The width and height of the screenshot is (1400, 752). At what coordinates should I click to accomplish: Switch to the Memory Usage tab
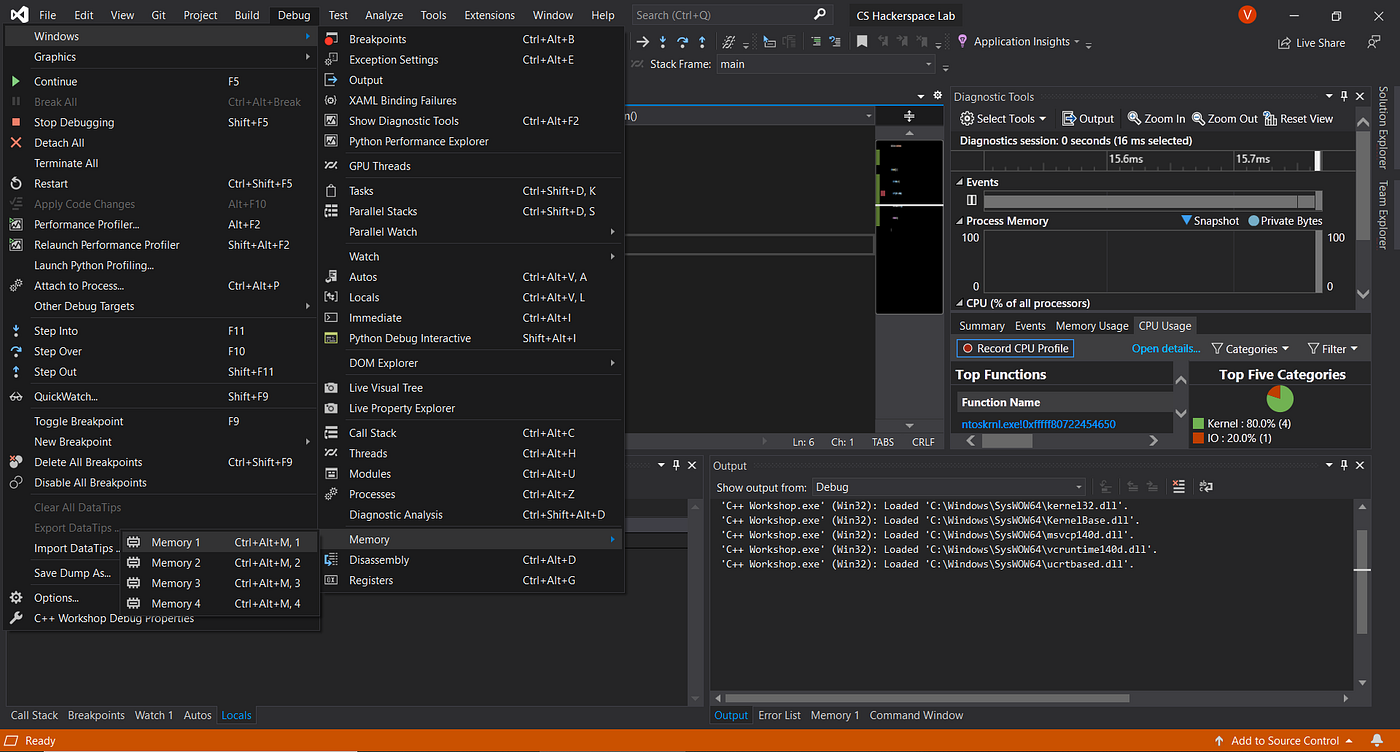(1091, 325)
